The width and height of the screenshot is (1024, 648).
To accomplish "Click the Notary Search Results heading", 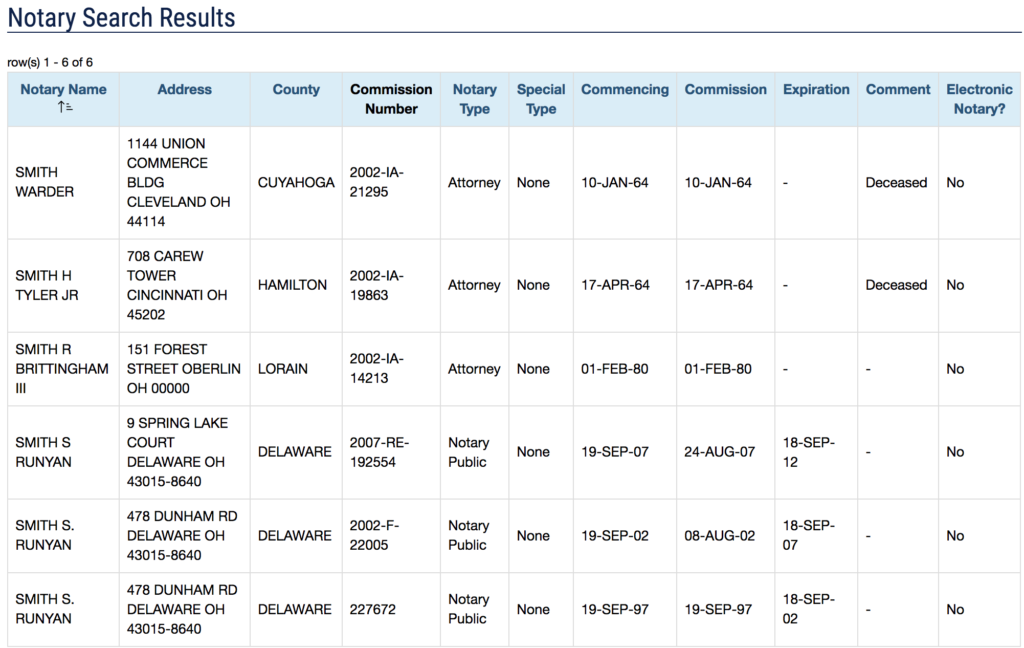I will click(x=122, y=17).
